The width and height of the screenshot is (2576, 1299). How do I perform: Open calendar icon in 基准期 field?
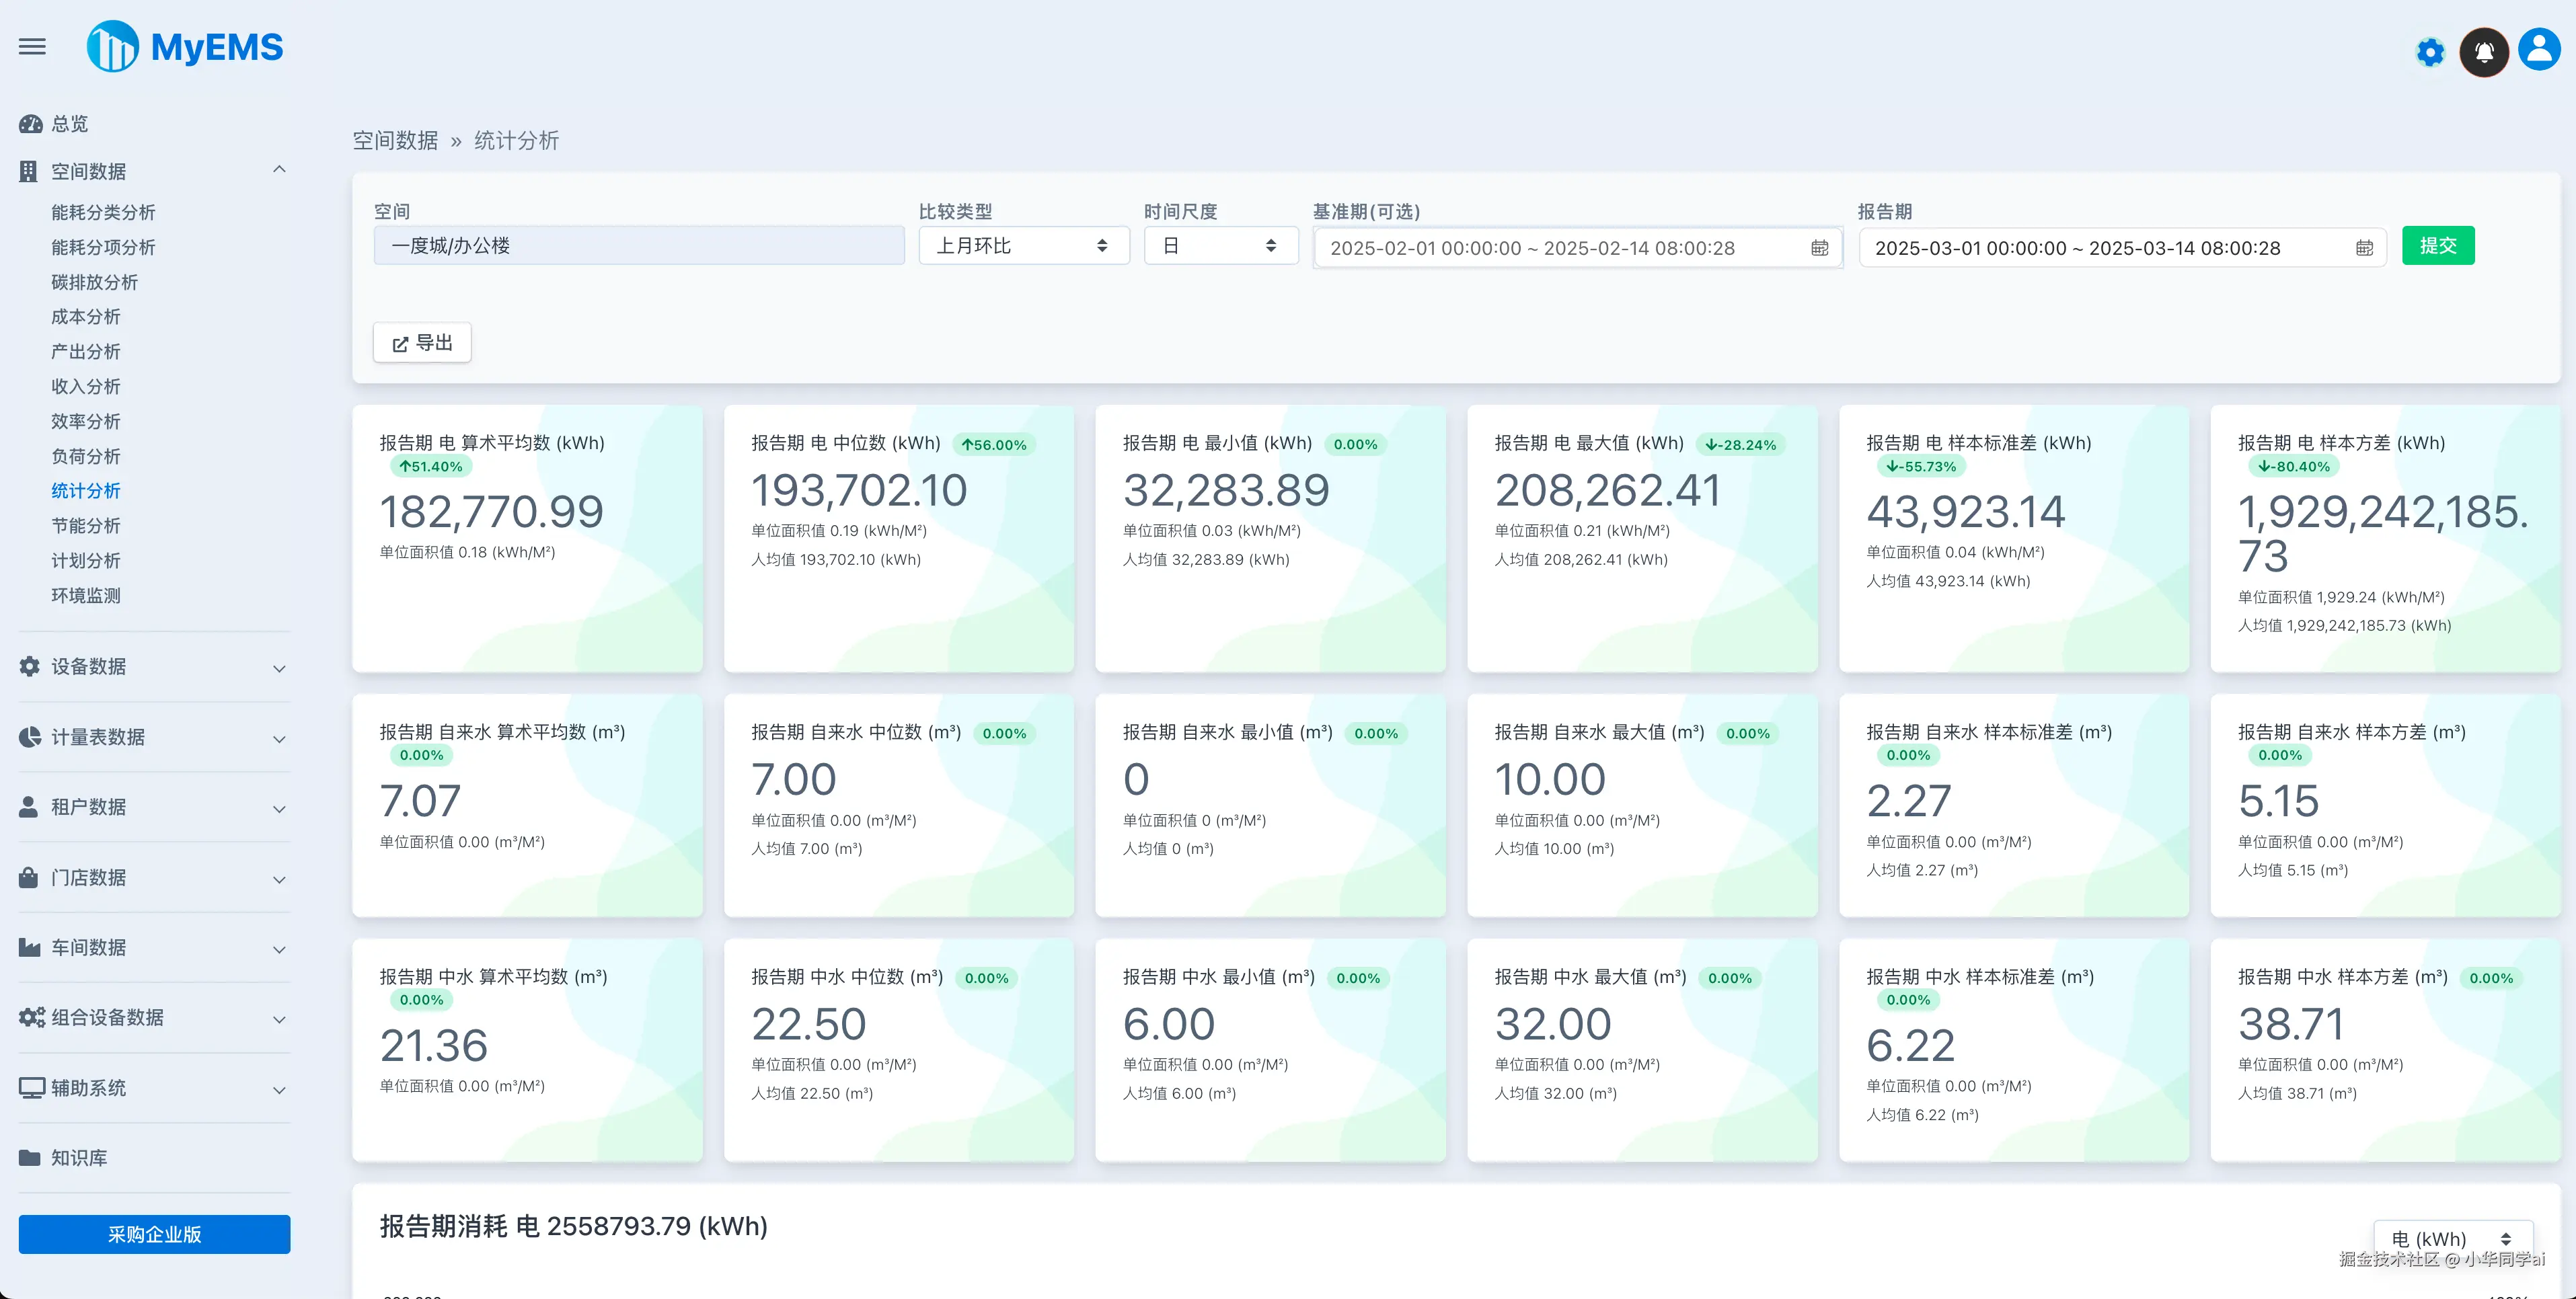click(x=1819, y=248)
